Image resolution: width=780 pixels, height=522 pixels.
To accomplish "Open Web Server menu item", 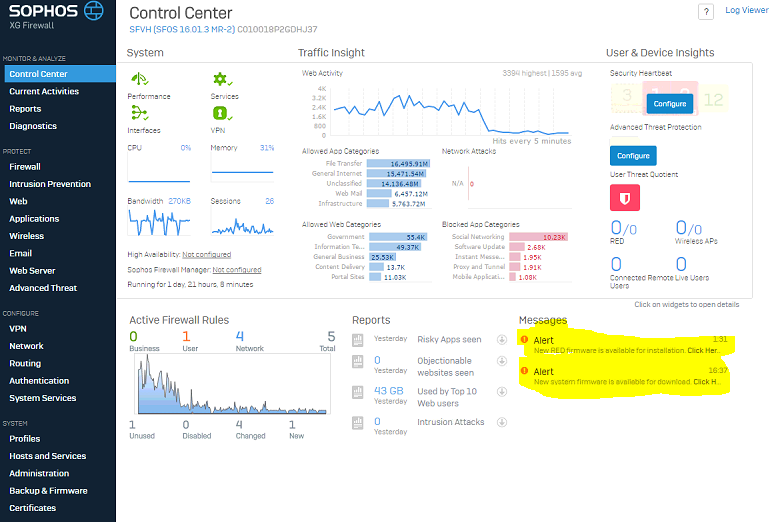I will click(32, 271).
